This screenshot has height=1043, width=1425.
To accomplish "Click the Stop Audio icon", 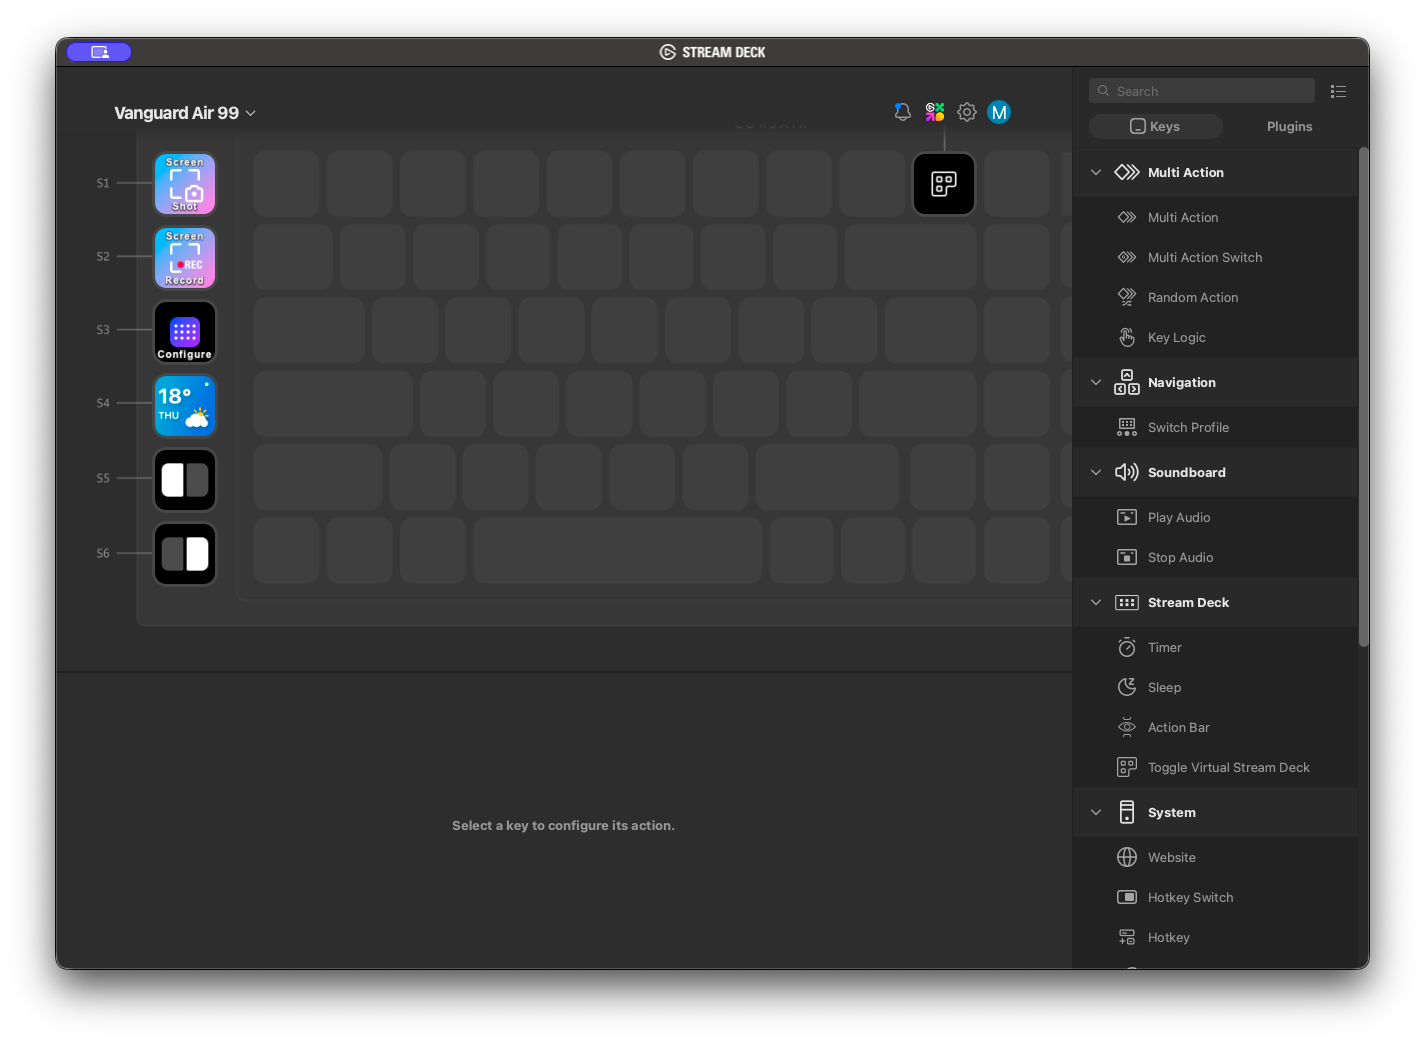I will click(x=1127, y=557).
